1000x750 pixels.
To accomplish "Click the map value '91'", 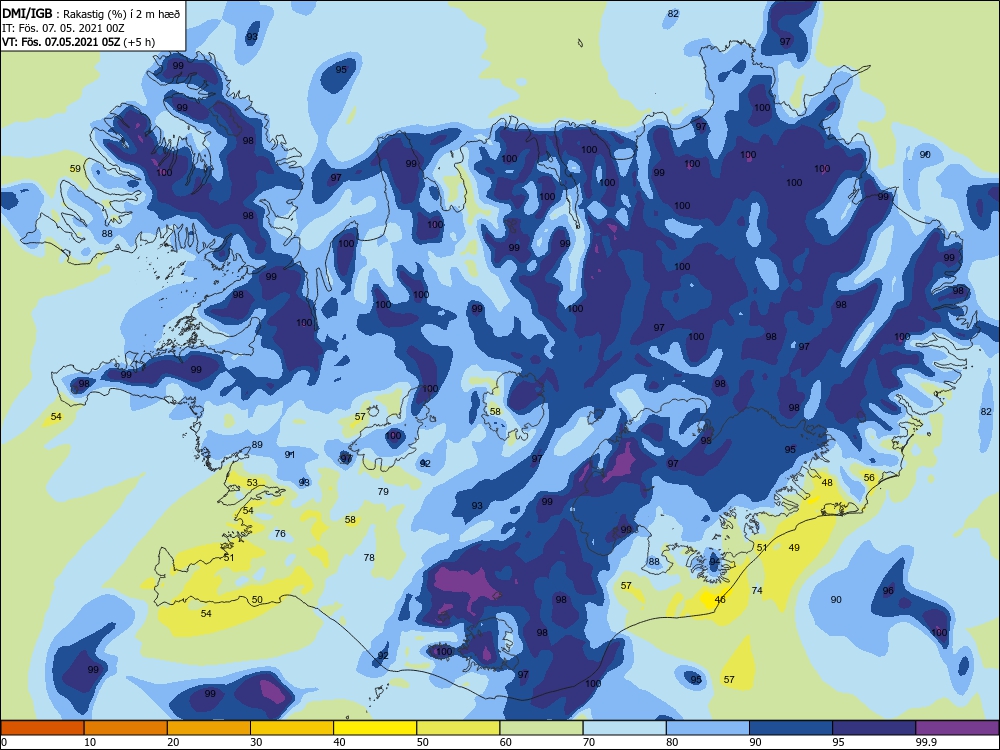I will click(290, 455).
